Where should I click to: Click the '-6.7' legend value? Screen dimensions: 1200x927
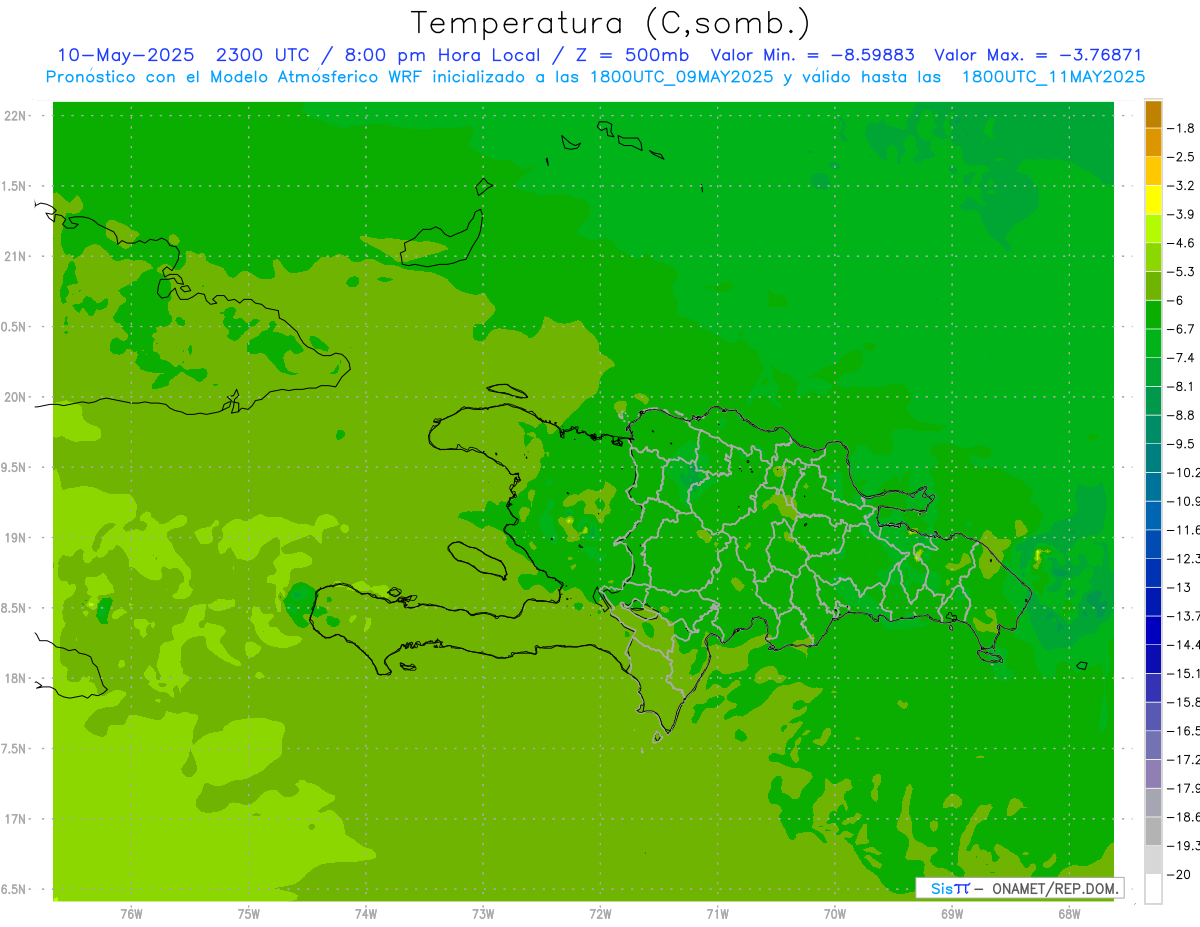[1183, 329]
